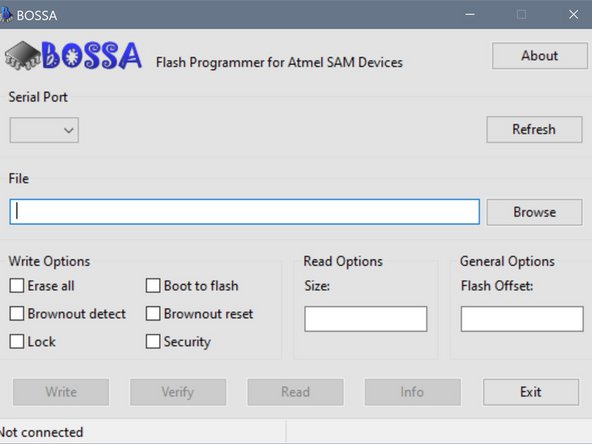Open the About dialog
This screenshot has height=444, width=592.
pyautogui.click(x=540, y=56)
